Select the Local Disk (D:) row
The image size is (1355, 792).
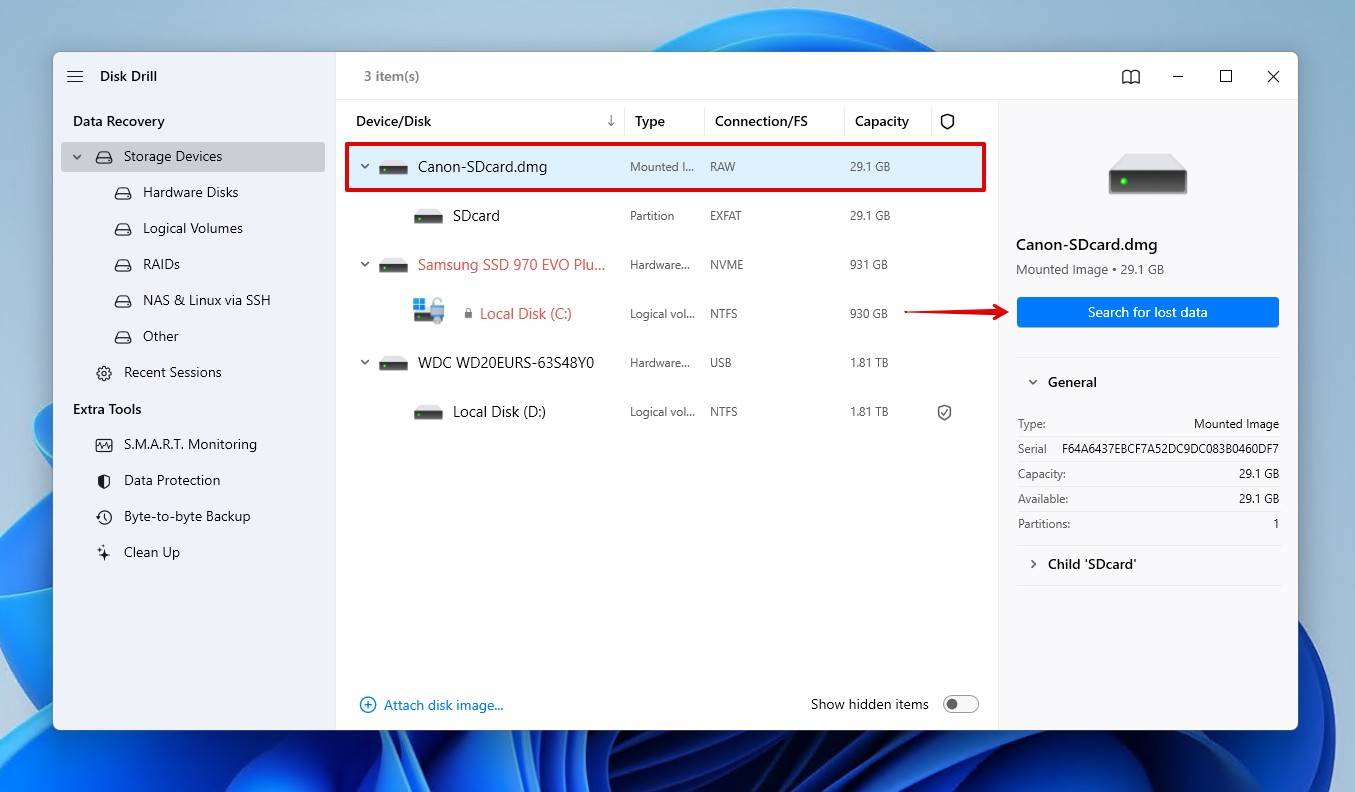[665, 412]
